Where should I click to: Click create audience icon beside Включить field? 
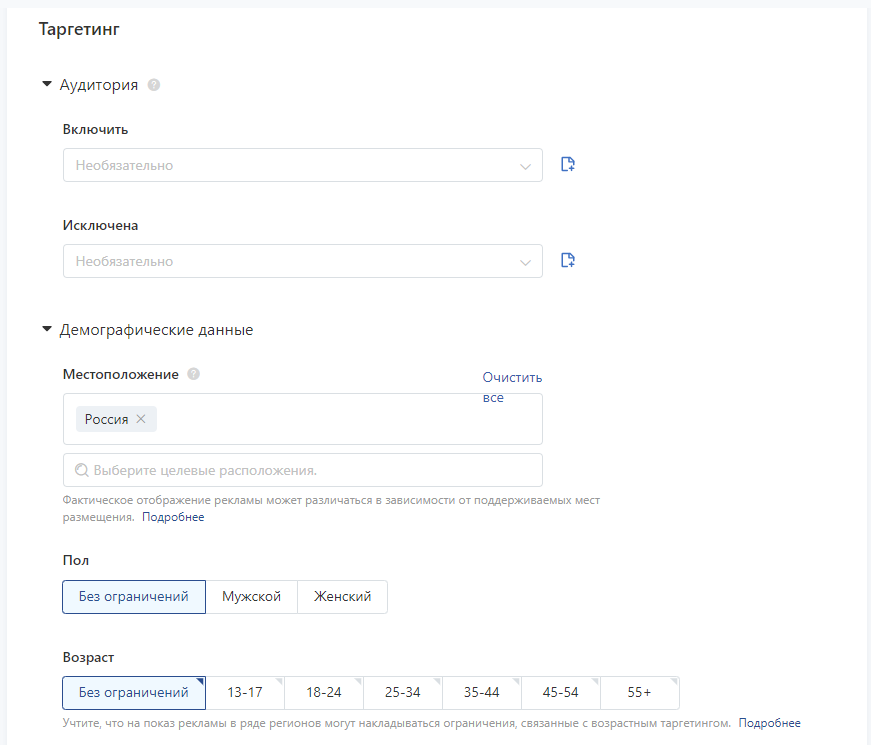[x=568, y=165]
